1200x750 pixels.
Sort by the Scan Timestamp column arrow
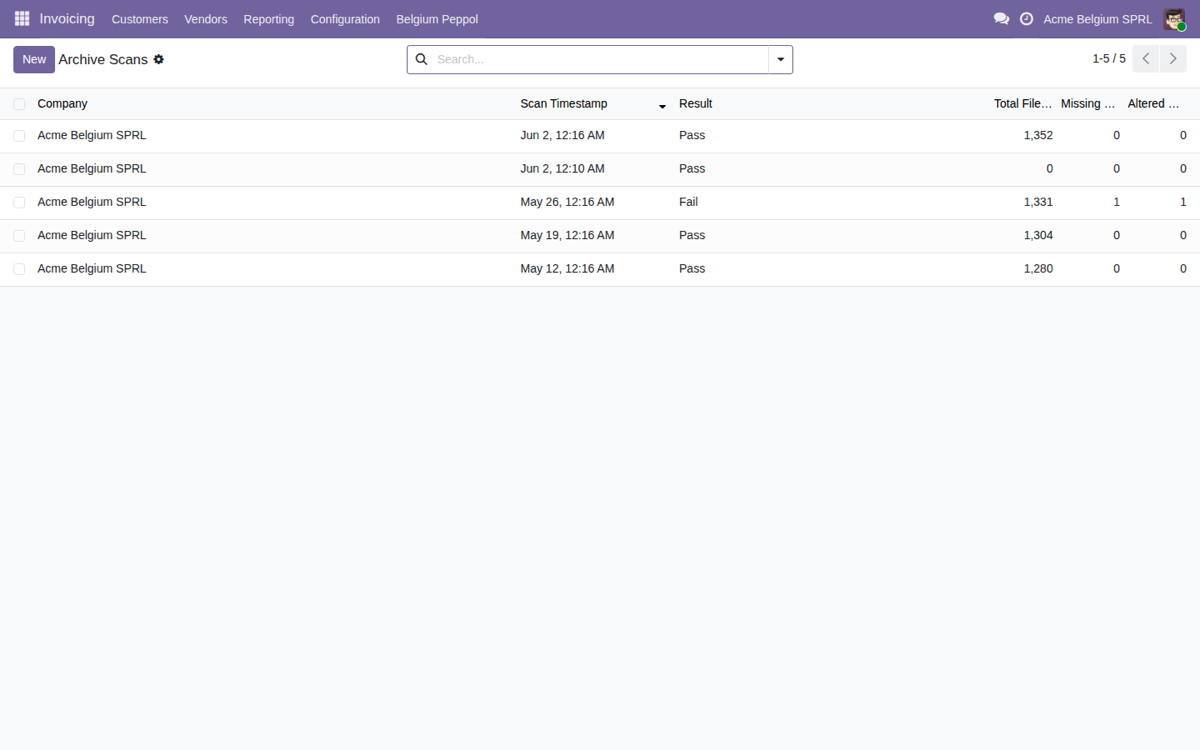click(662, 106)
